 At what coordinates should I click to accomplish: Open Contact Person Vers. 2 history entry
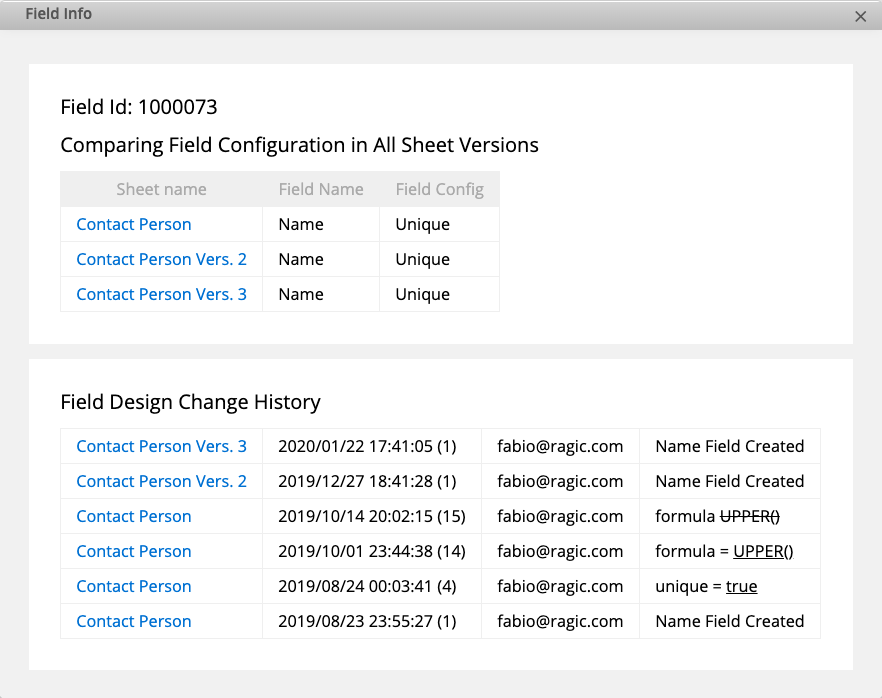pyautogui.click(x=161, y=481)
